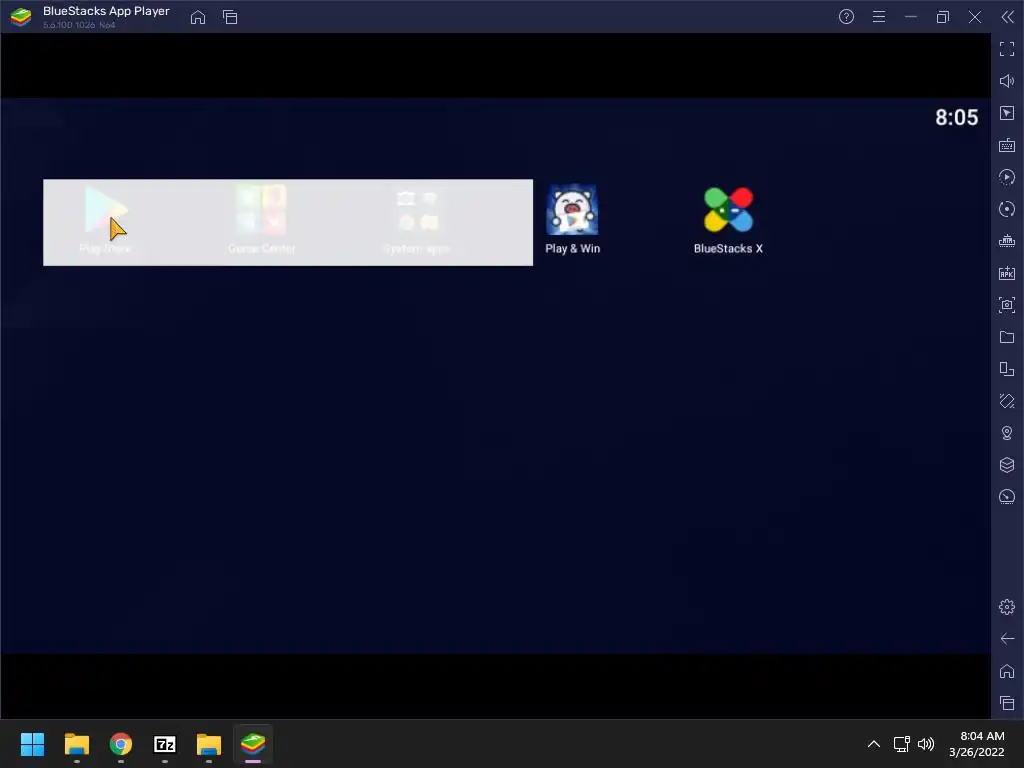The height and width of the screenshot is (768, 1024).
Task: Click the sidebar recent apps icon at bottom
Action: click(x=1007, y=703)
